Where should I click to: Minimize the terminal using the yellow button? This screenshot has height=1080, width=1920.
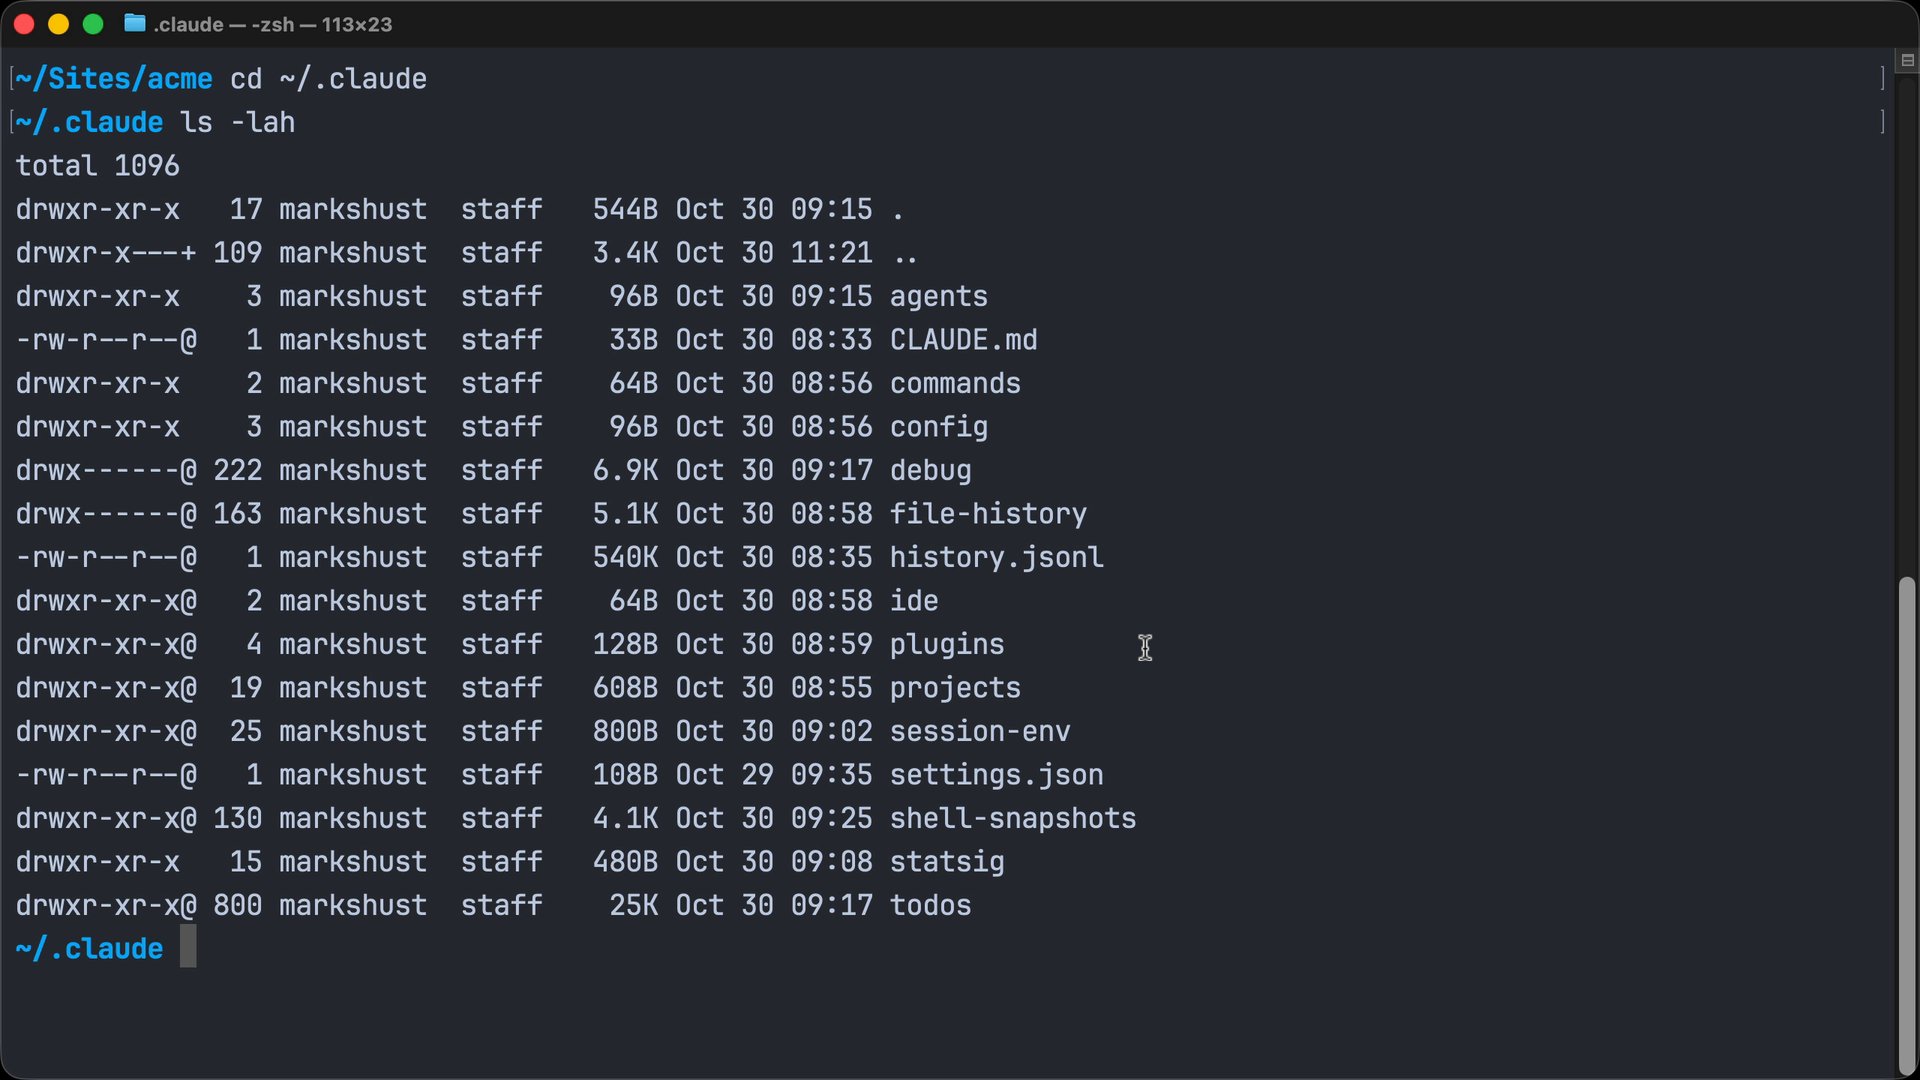[59, 24]
